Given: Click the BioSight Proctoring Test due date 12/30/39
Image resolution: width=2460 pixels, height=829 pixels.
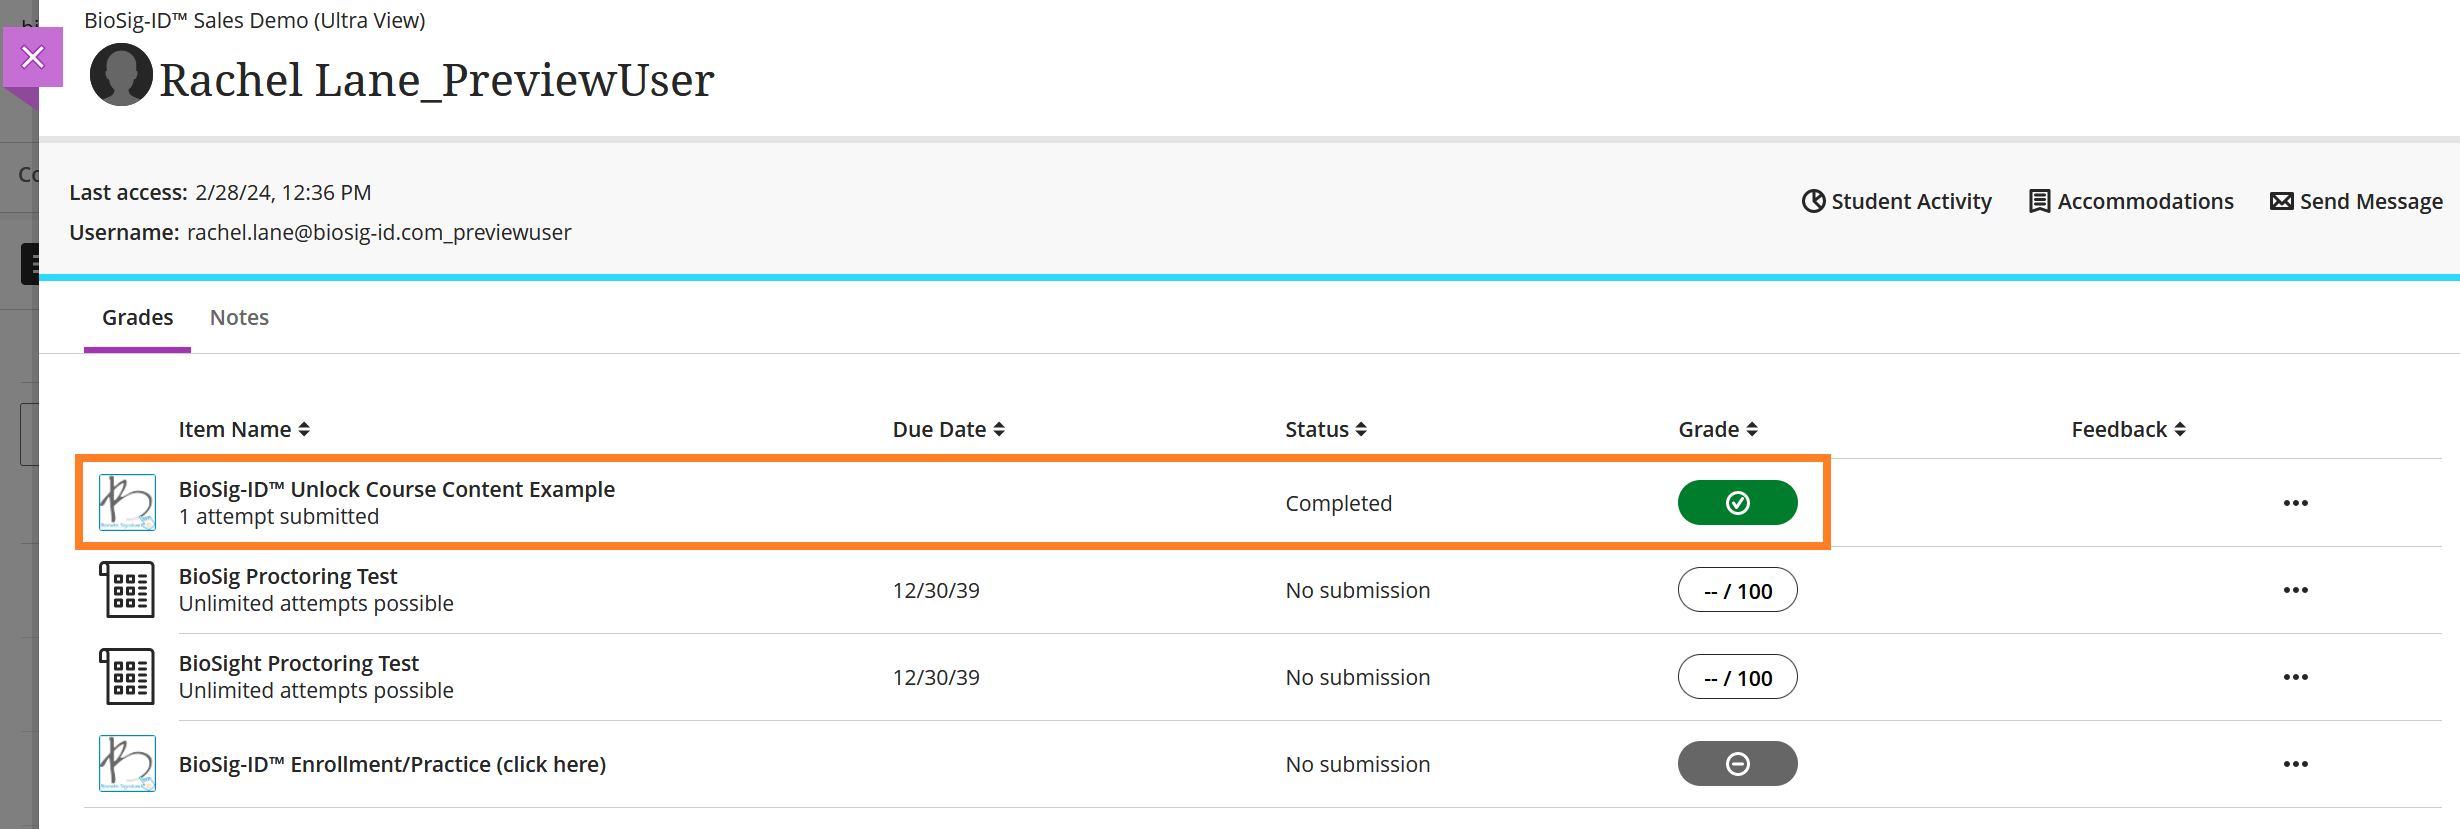Looking at the screenshot, I should point(936,677).
